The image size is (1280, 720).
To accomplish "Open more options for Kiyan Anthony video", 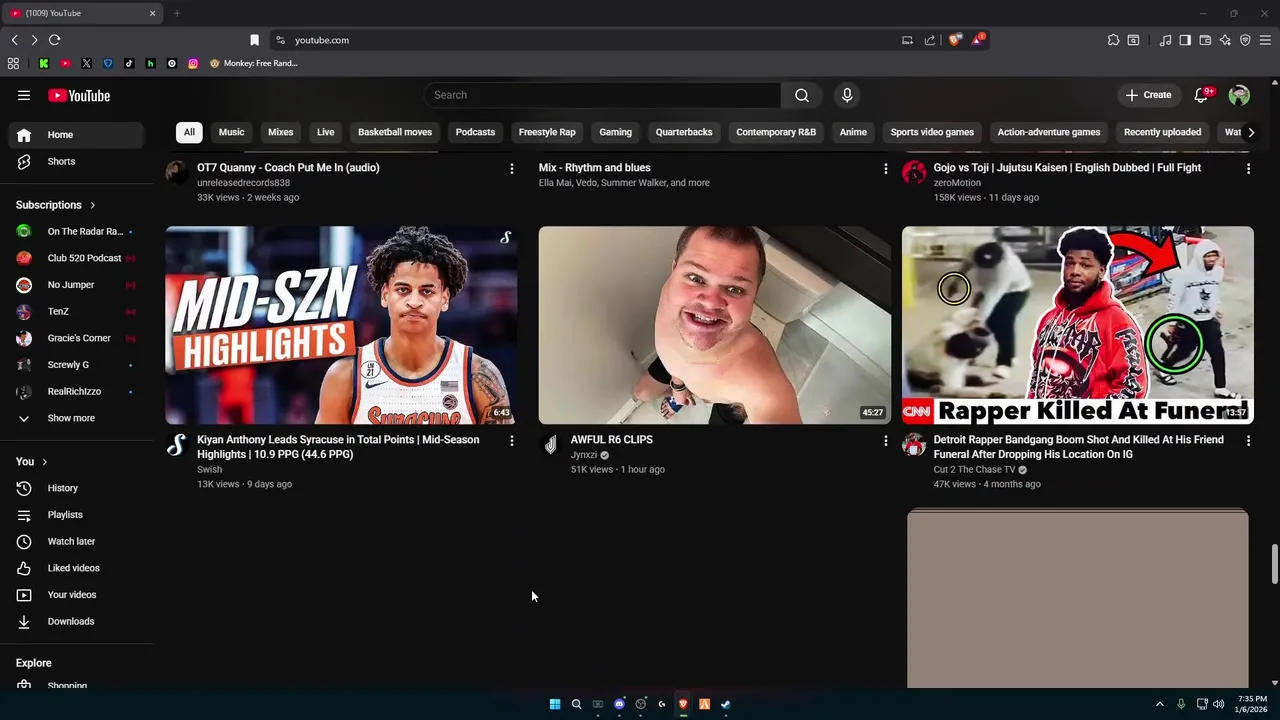I will (x=512, y=441).
